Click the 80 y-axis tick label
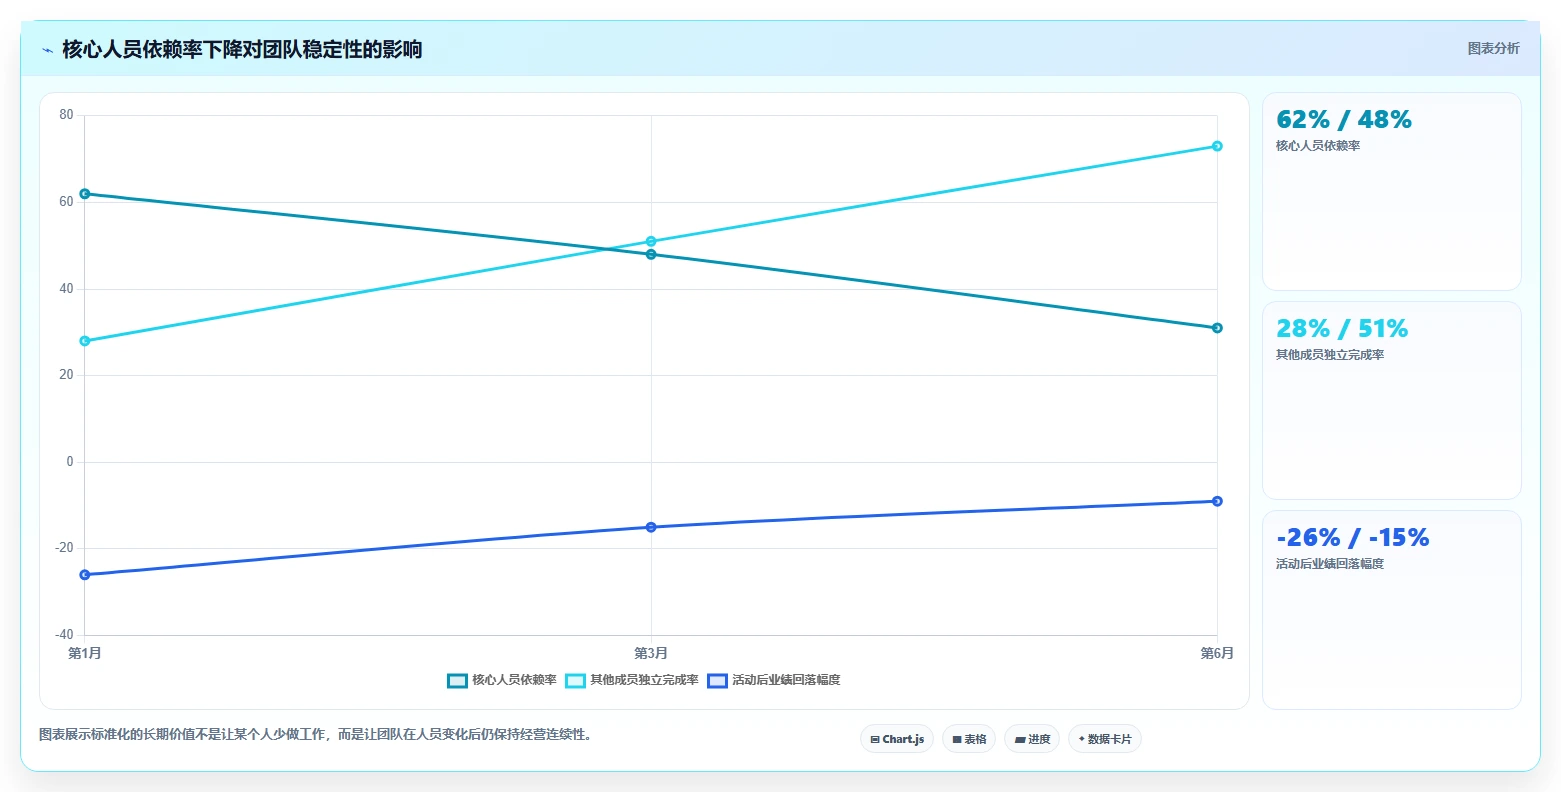Image resolution: width=1561 pixels, height=792 pixels. [x=66, y=115]
